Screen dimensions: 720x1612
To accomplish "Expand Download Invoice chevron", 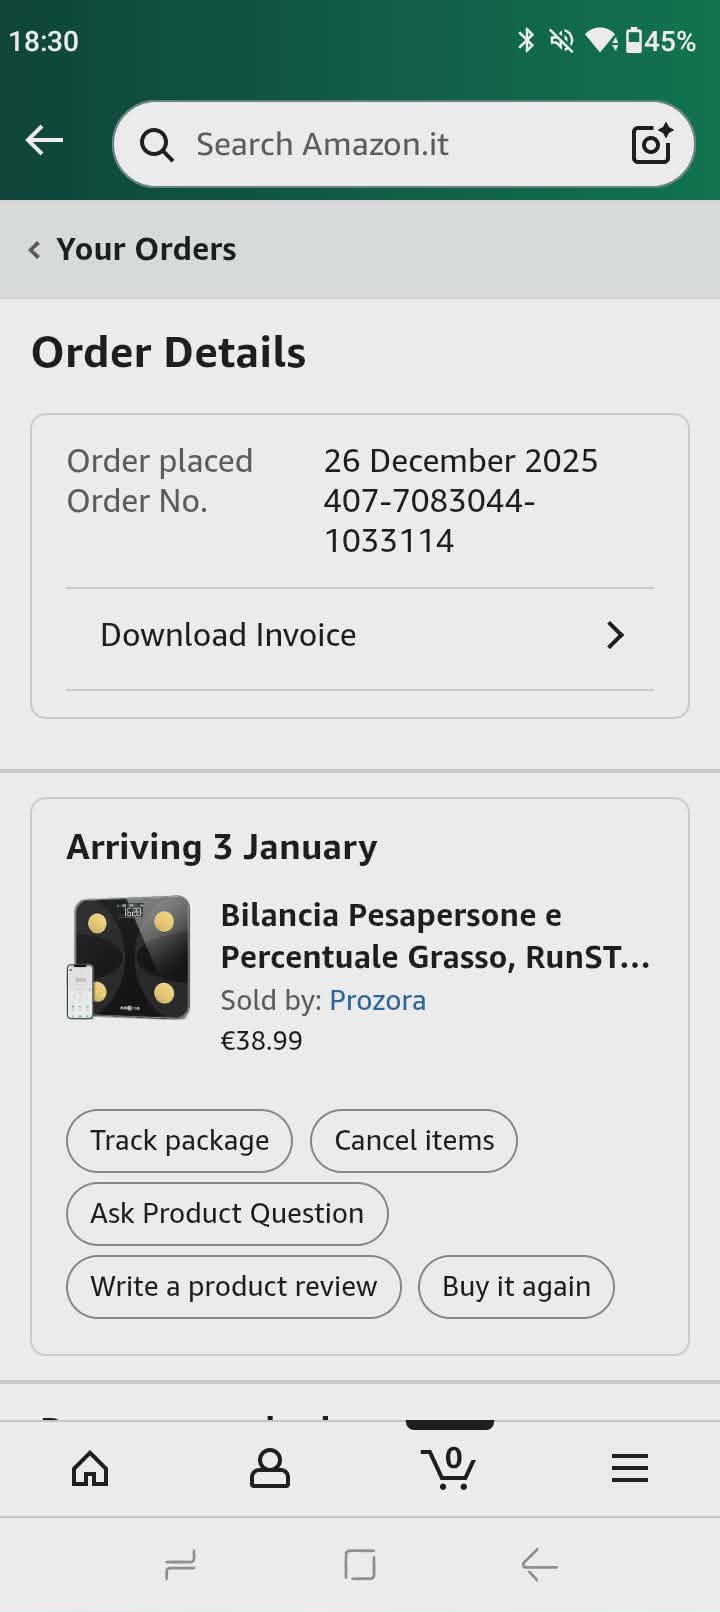I will pyautogui.click(x=615, y=635).
